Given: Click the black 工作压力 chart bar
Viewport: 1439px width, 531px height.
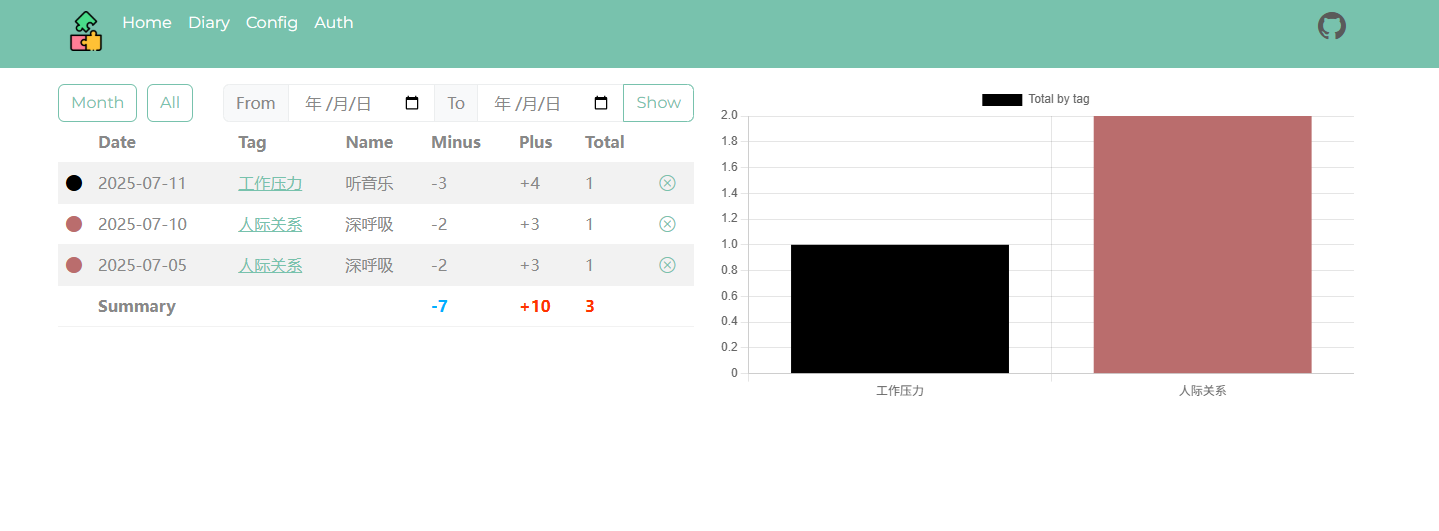Looking at the screenshot, I should coord(900,309).
